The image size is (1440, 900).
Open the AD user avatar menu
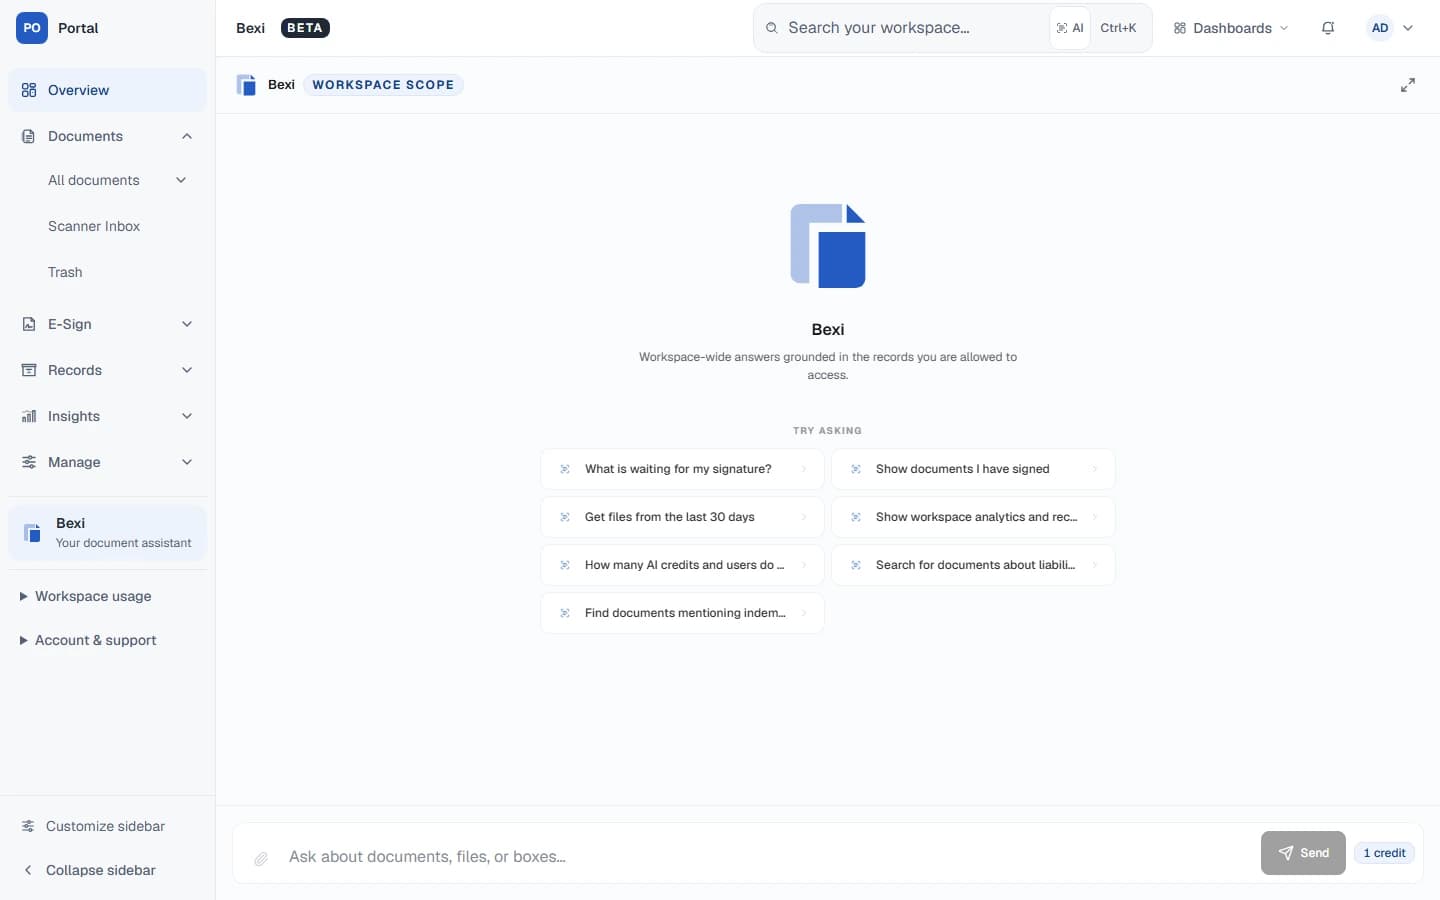coord(1380,28)
